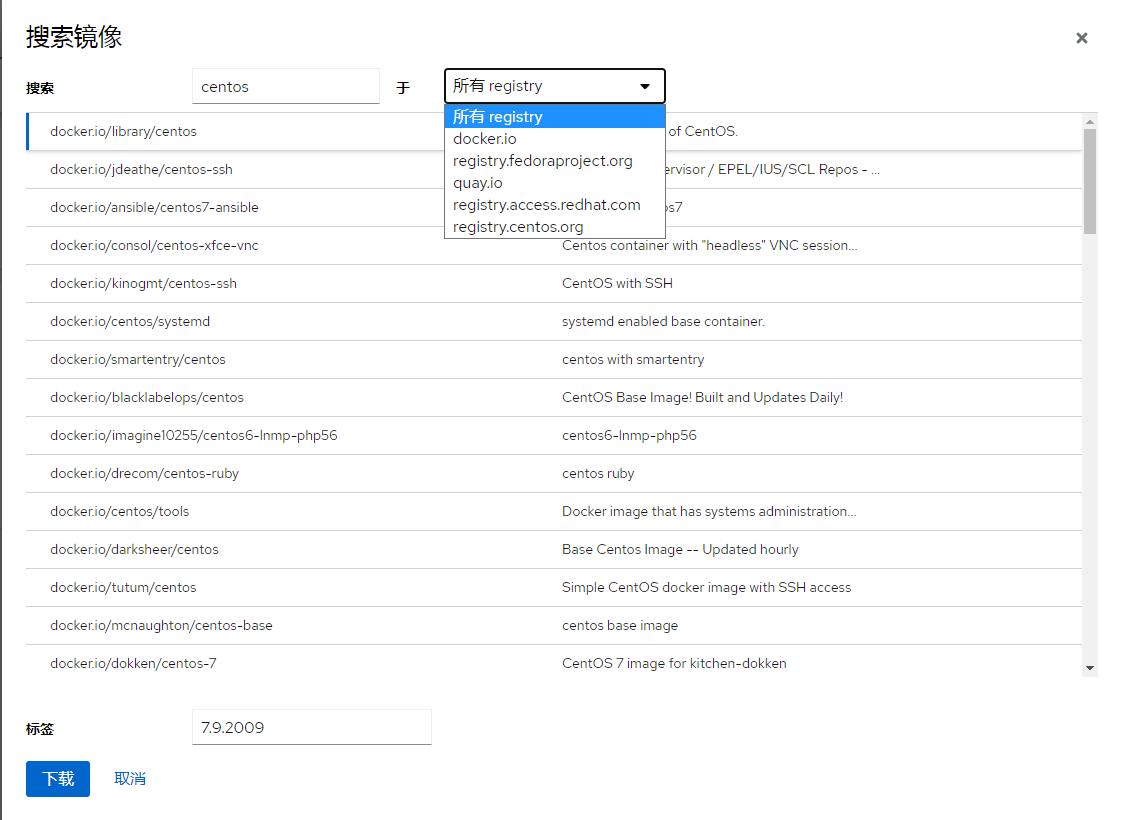1122x820 pixels.
Task: Select docker.io/dokken/centos-7 row
Action: pos(554,663)
